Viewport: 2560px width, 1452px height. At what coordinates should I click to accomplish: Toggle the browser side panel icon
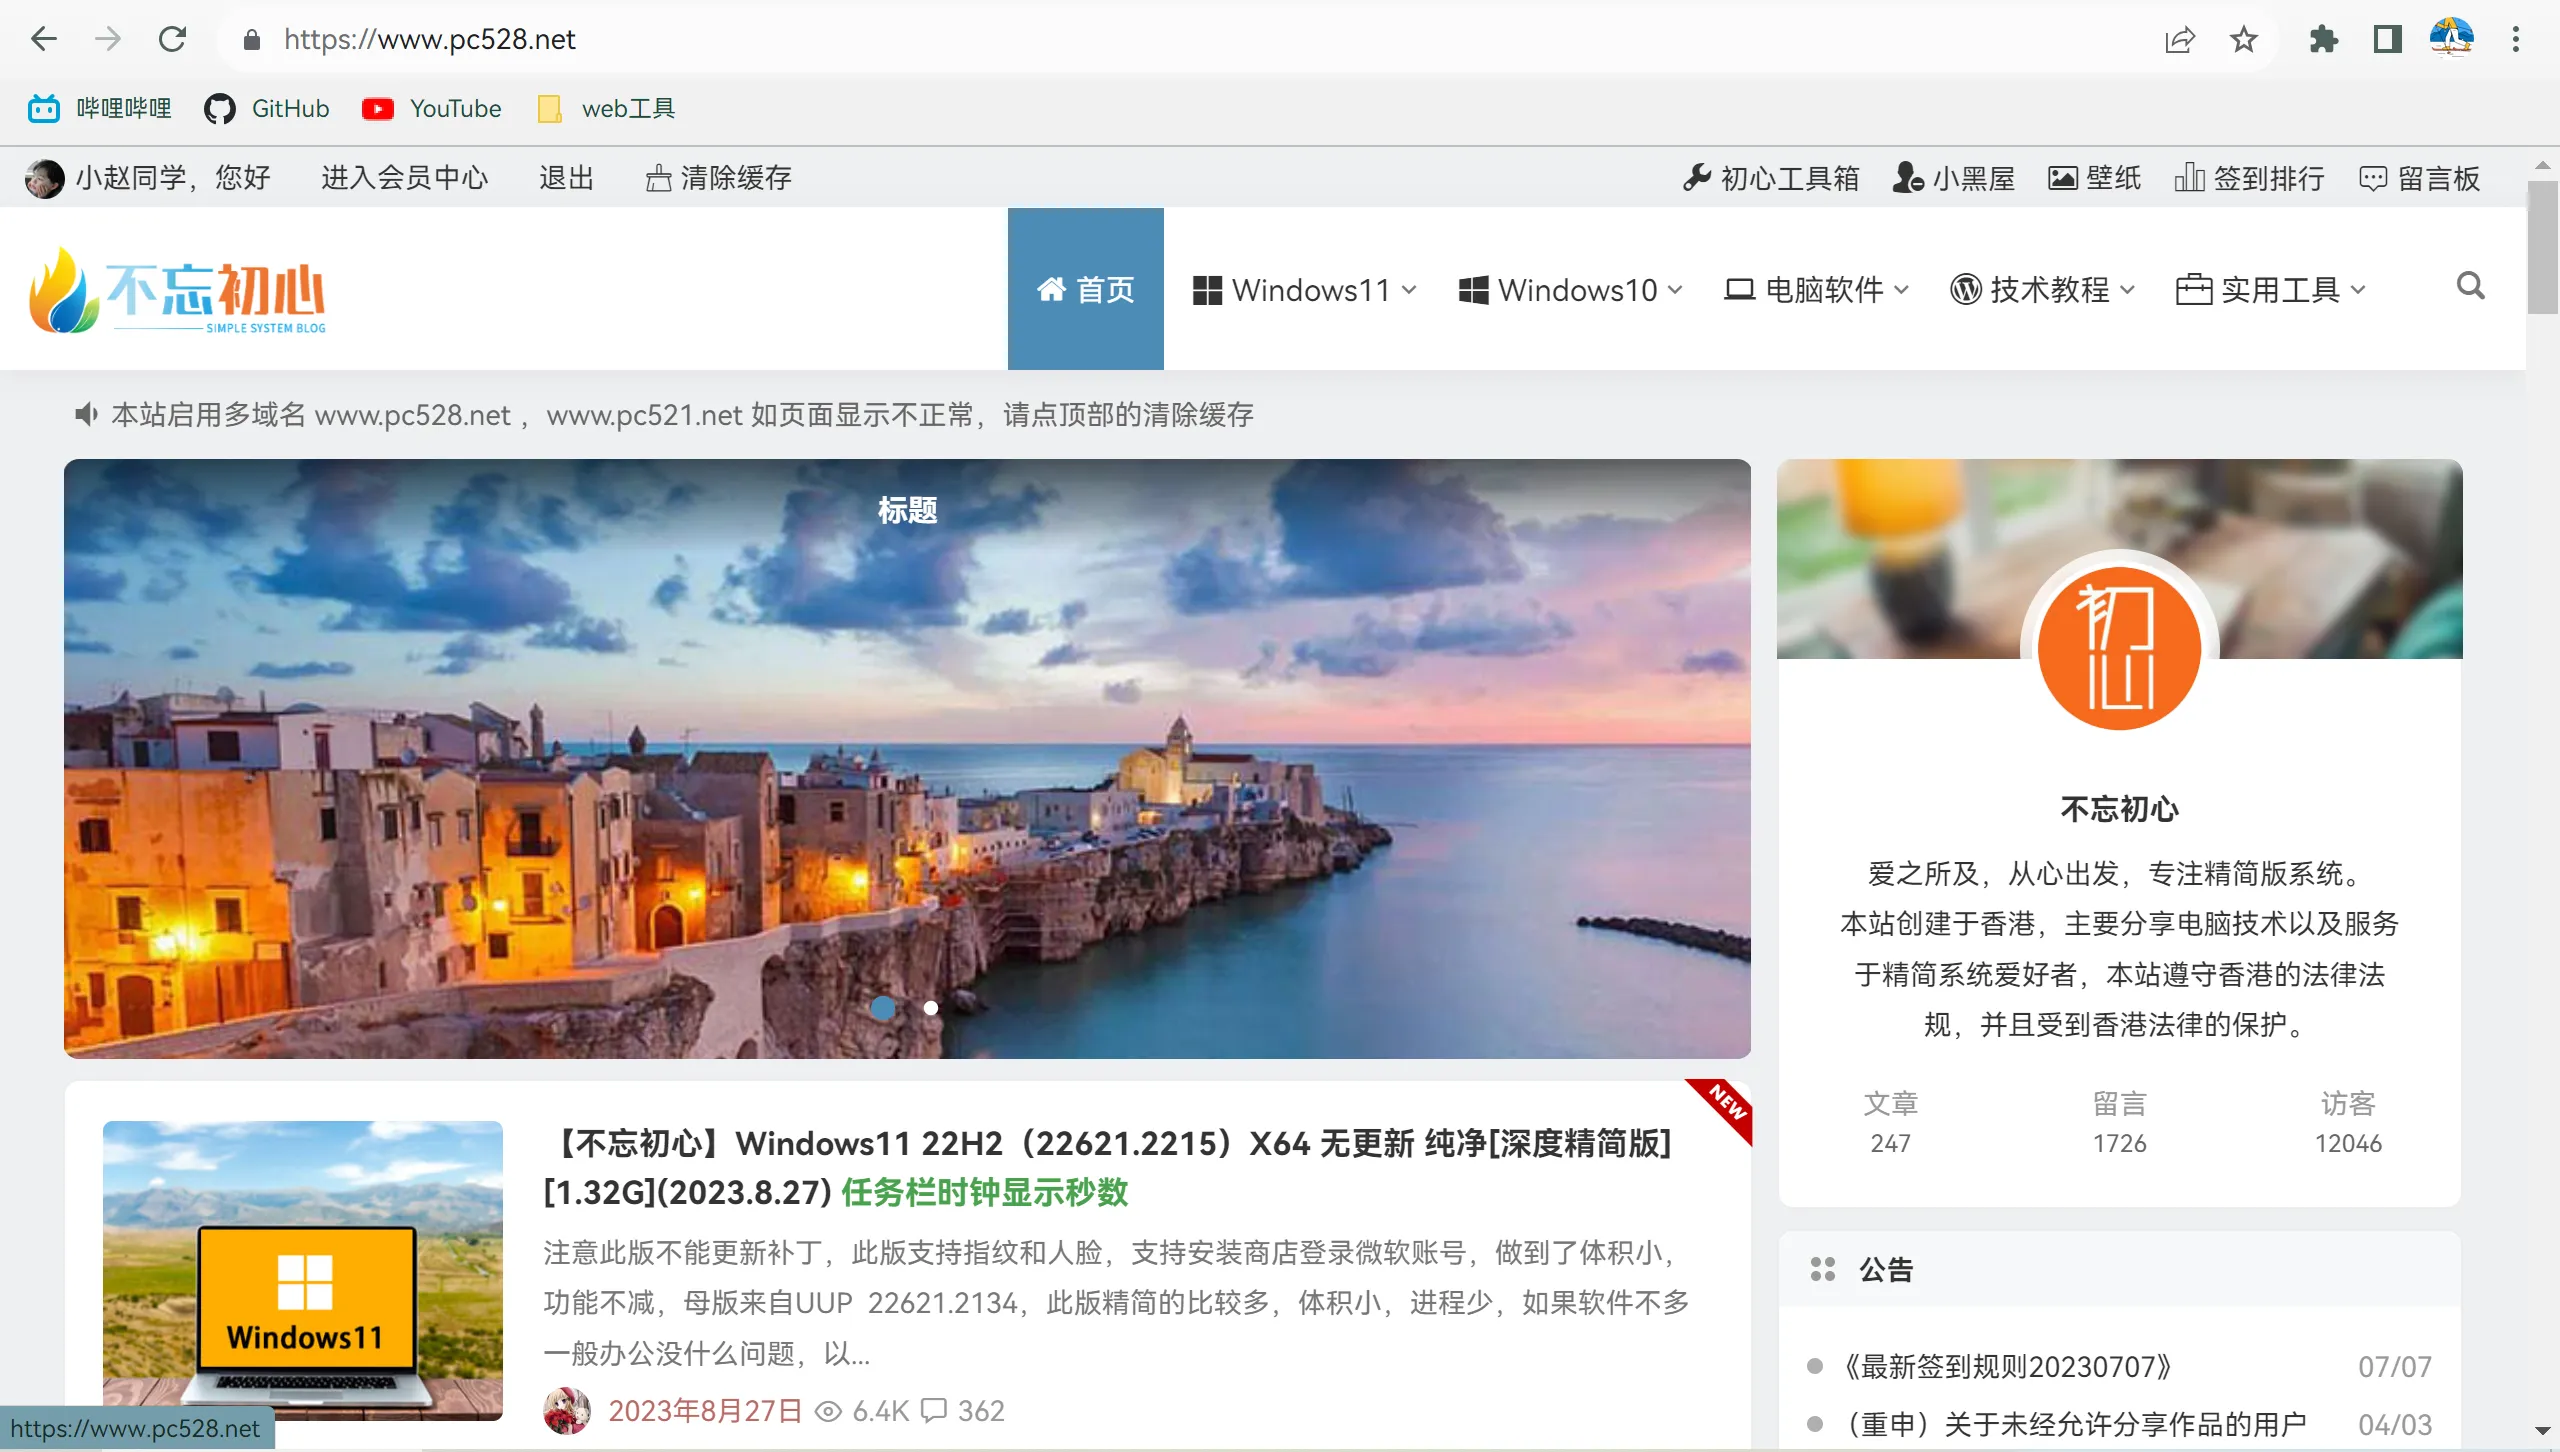tap(2387, 40)
